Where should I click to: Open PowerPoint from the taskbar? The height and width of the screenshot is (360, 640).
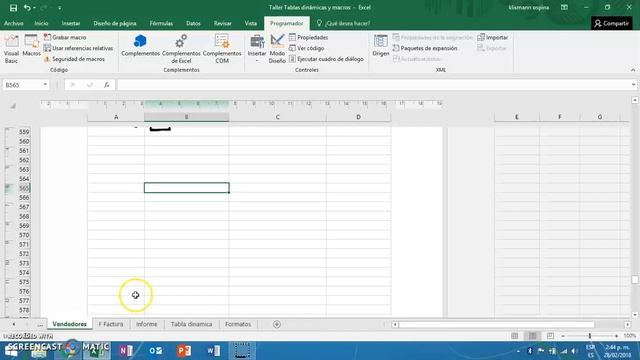(x=184, y=351)
